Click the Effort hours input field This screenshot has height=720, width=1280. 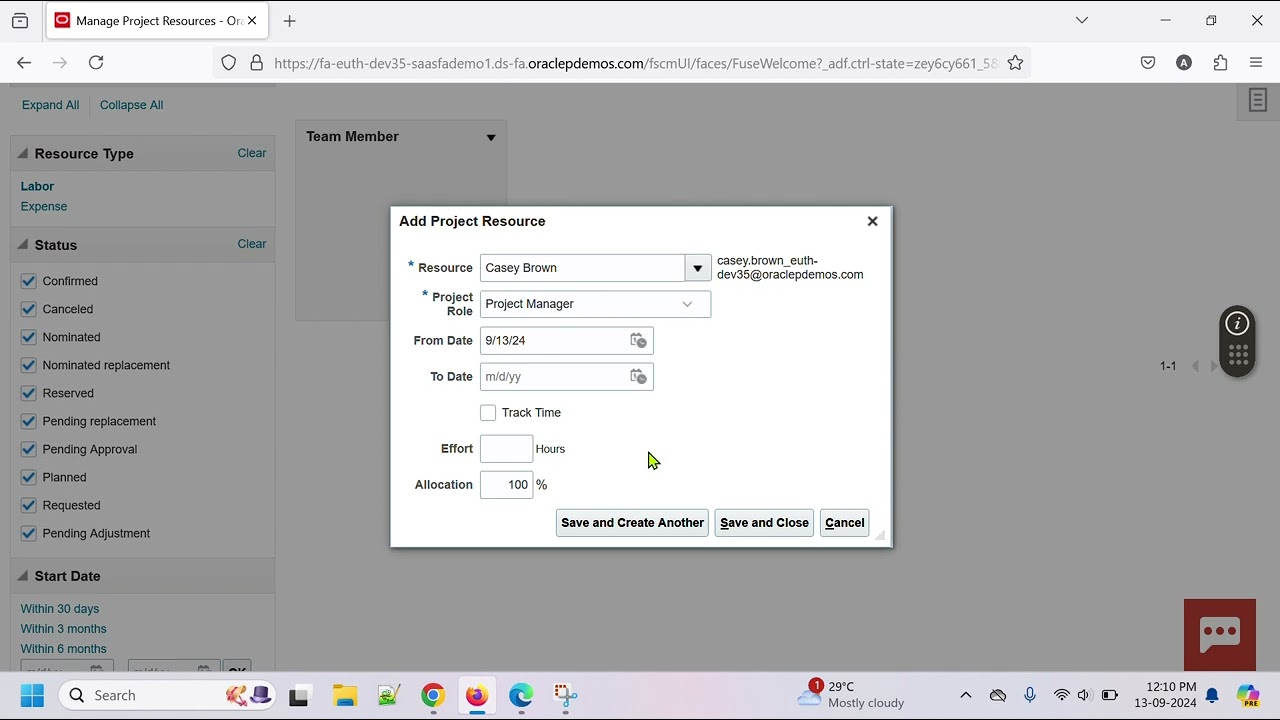tap(506, 449)
